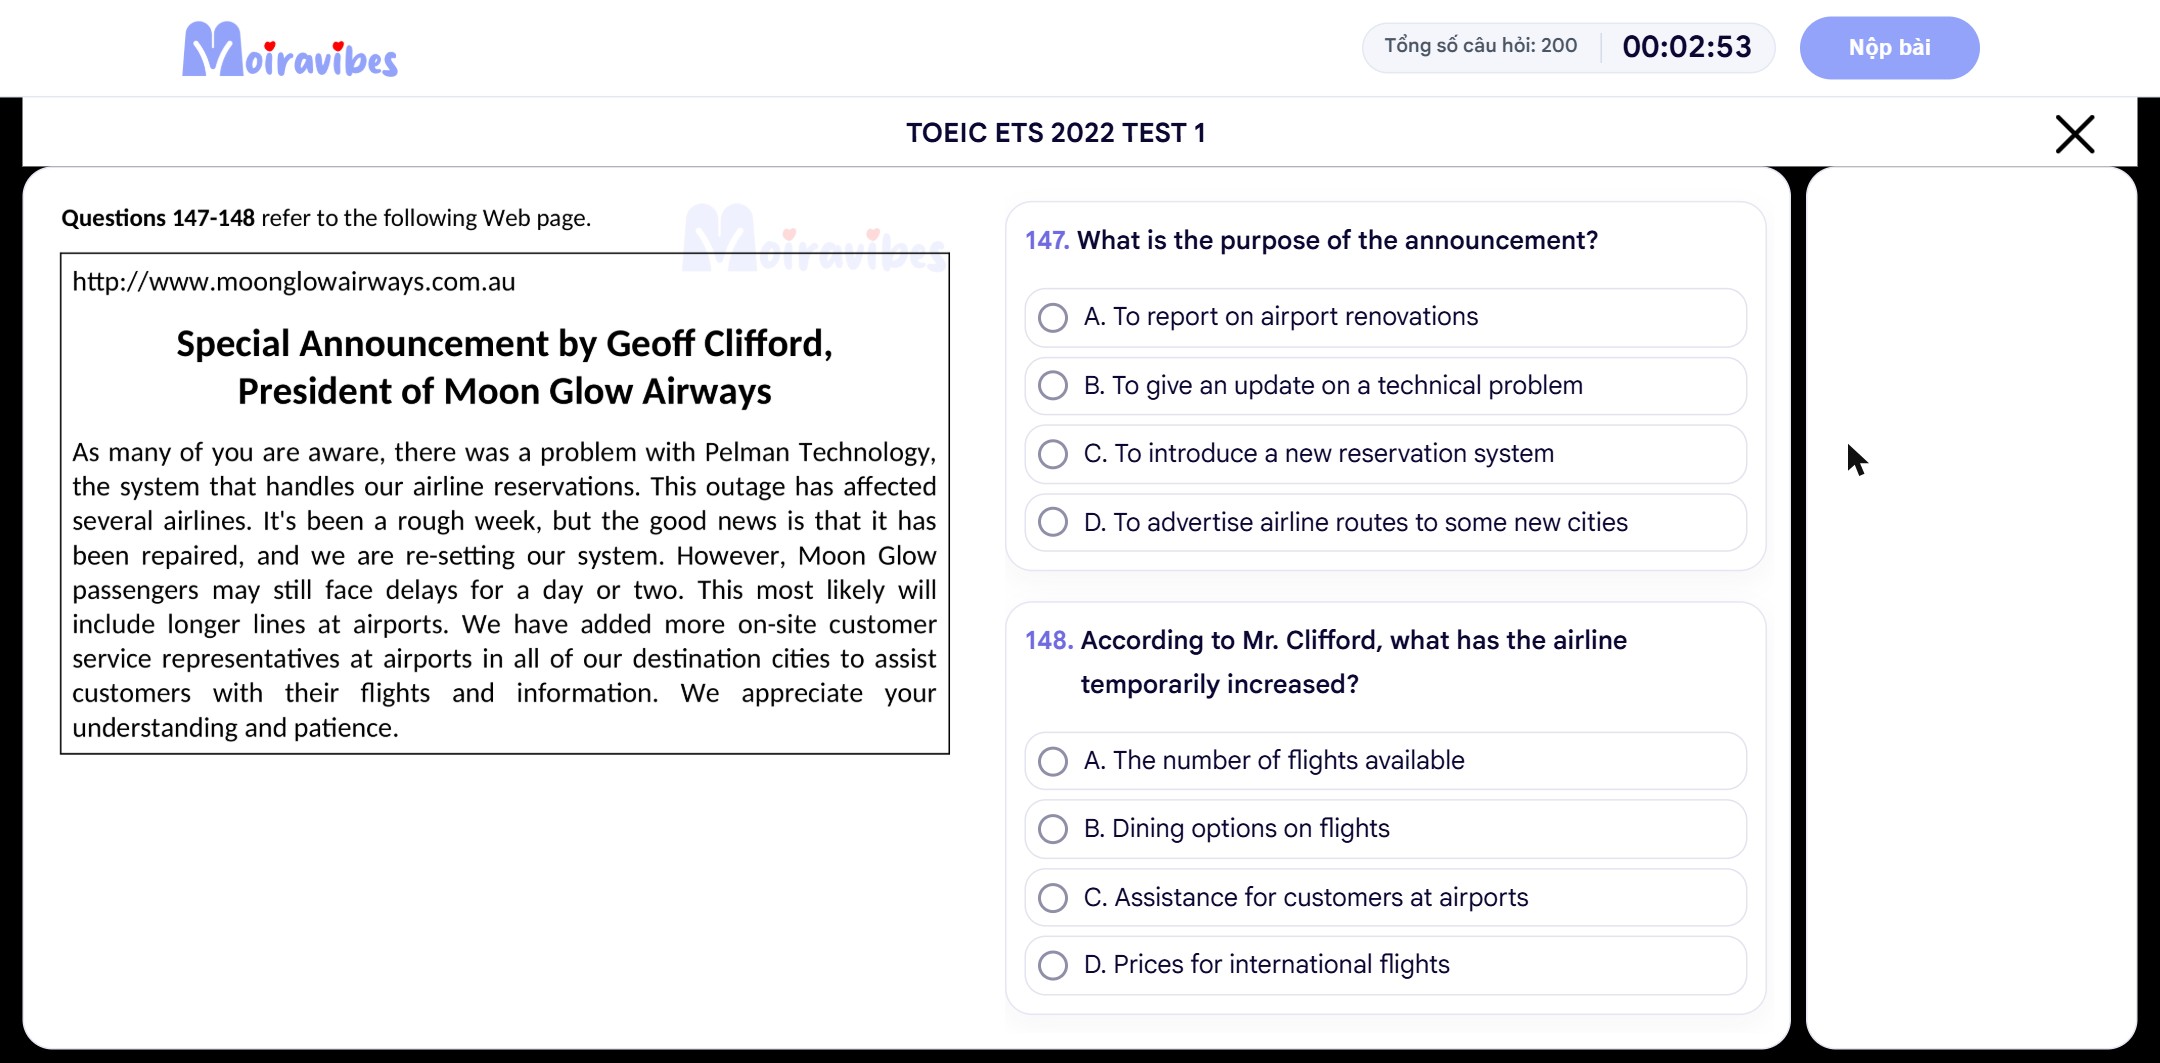The width and height of the screenshot is (2160, 1063).
Task: Click the countdown timer display
Action: pos(1687,47)
